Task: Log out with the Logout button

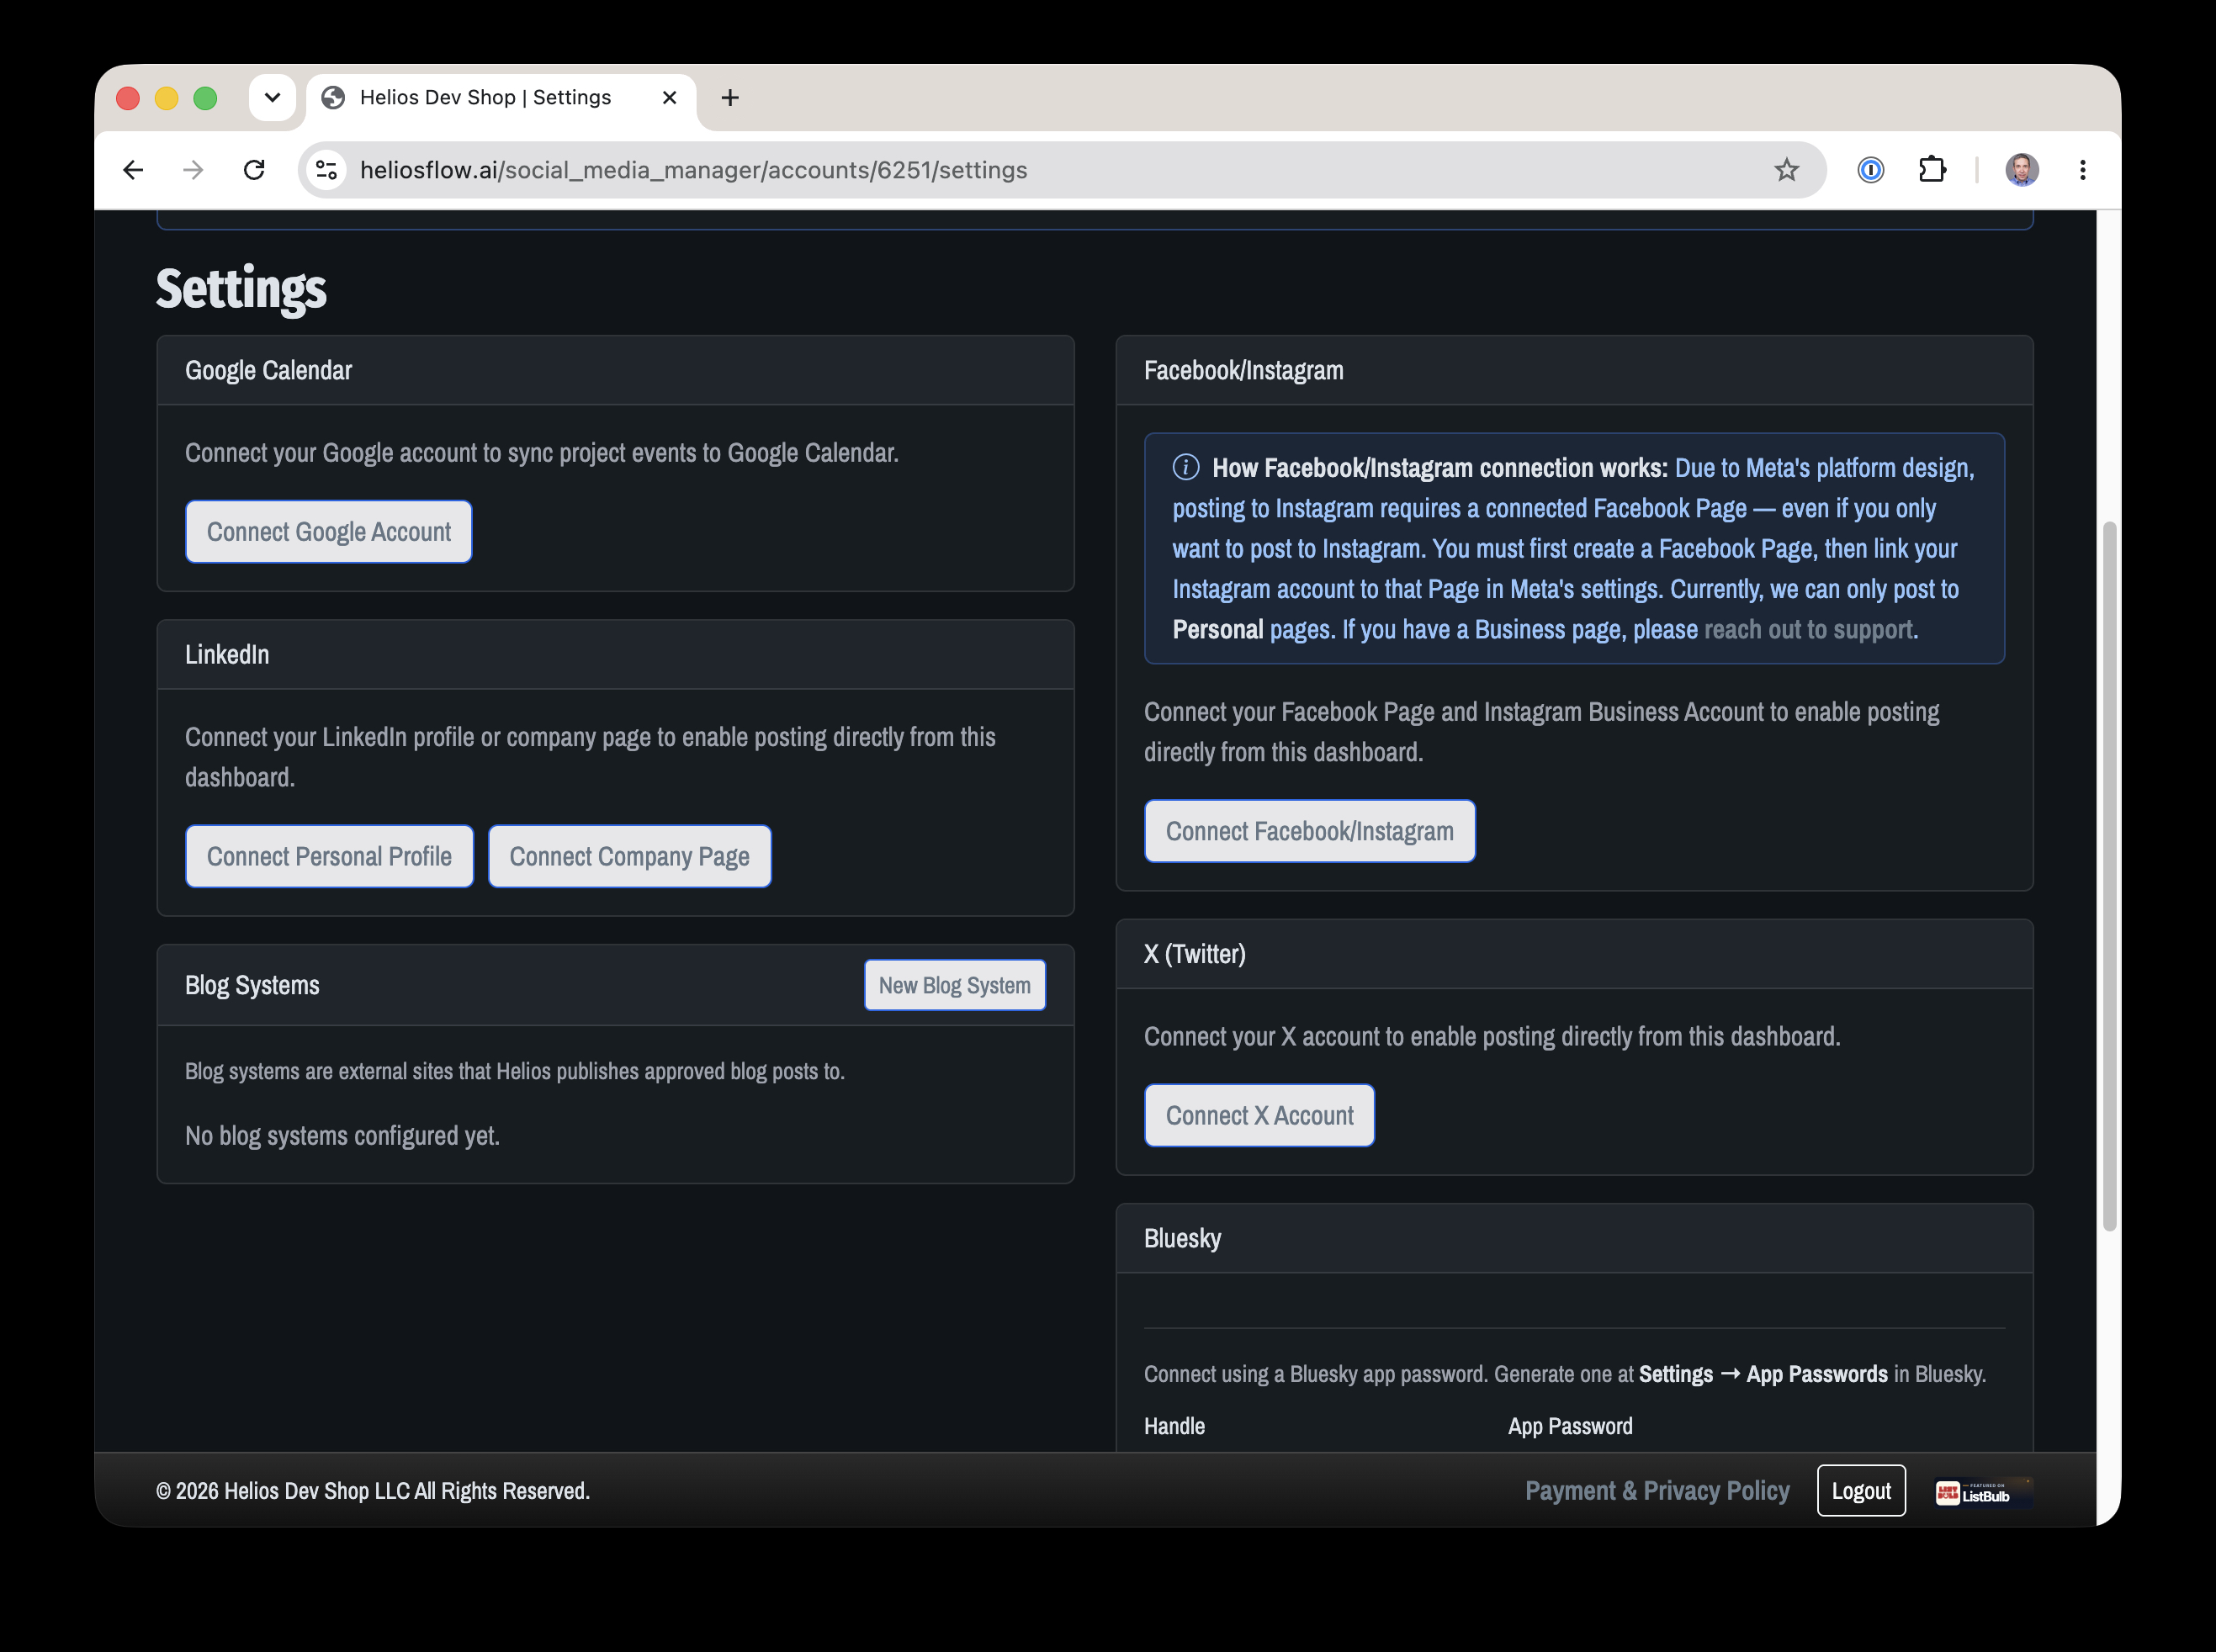Action: [x=1861, y=1491]
